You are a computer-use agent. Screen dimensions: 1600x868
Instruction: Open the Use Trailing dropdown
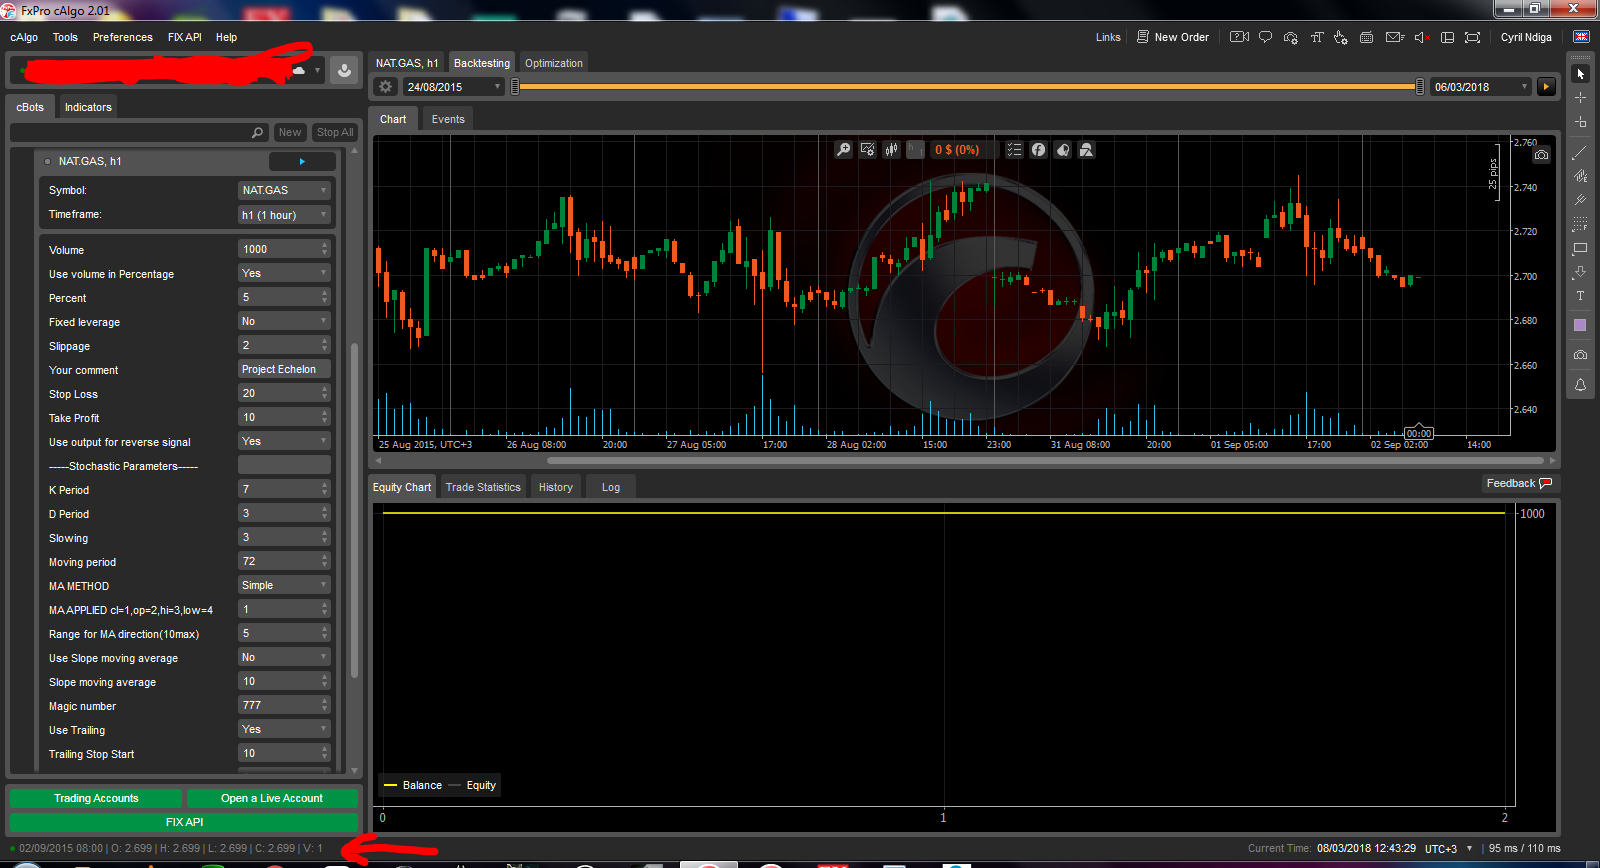[x=284, y=729]
